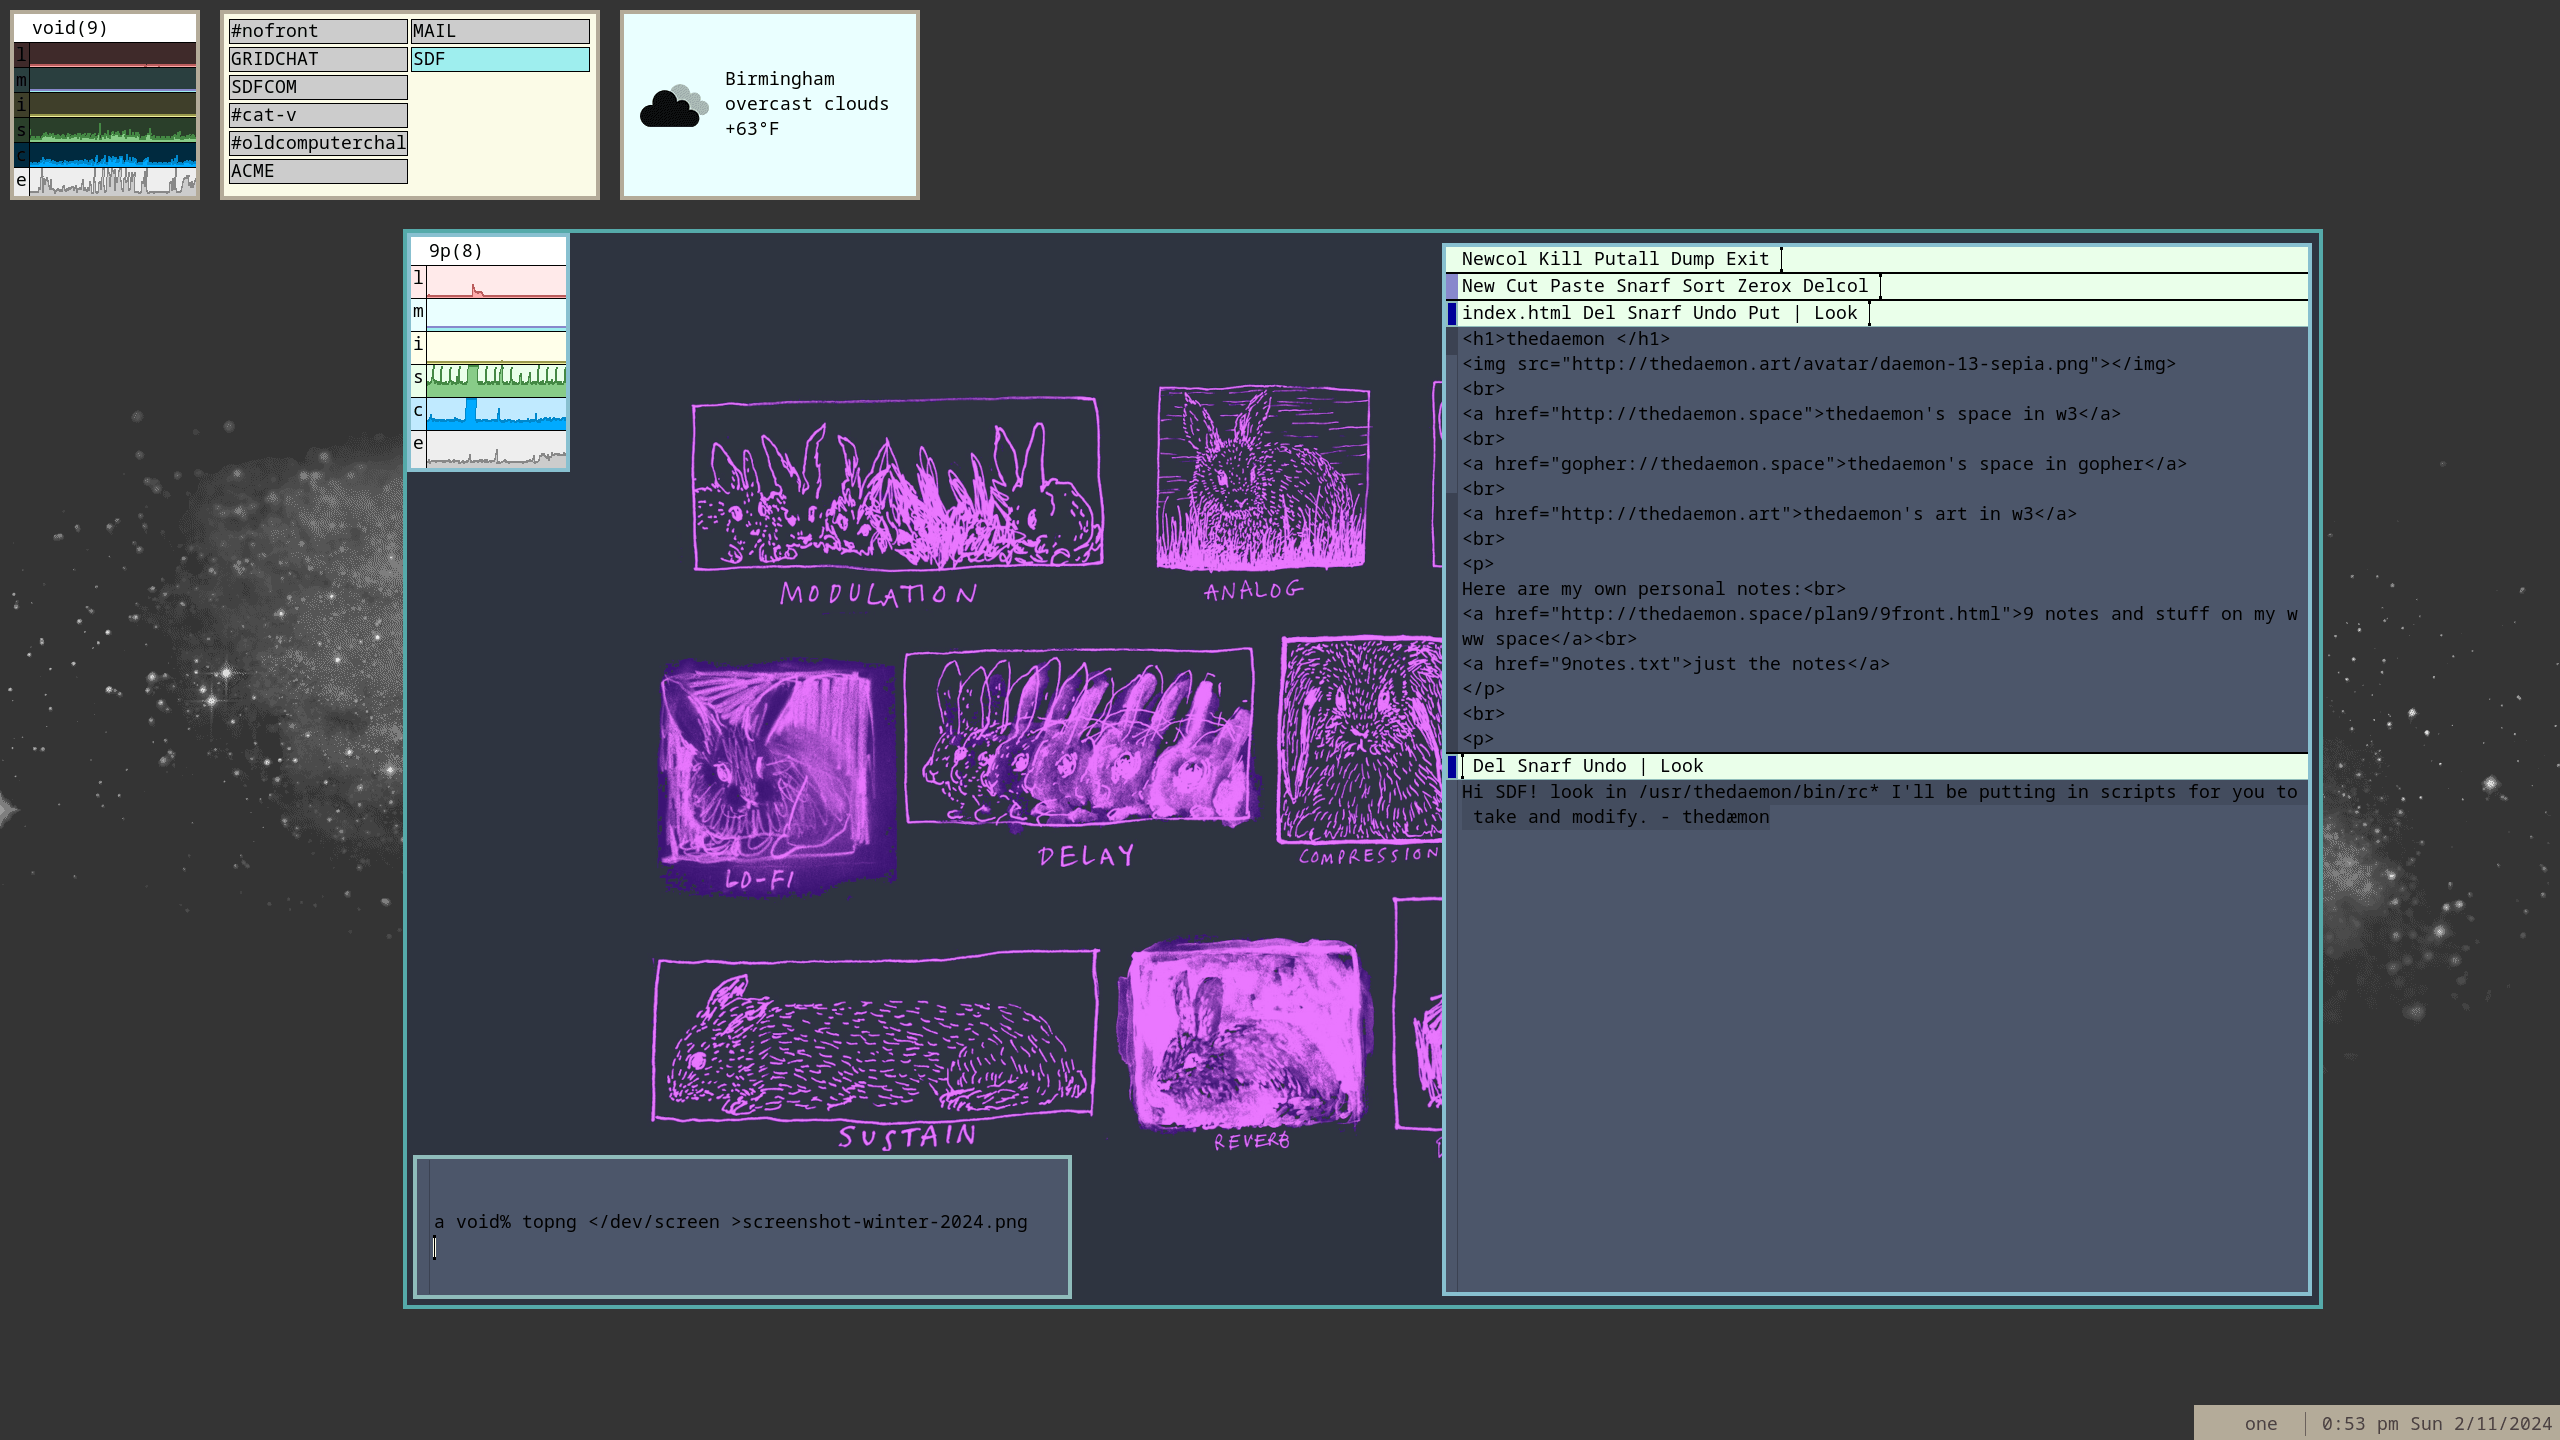Click the ANALOG rabbit sketch
Viewport: 2560px width, 1440px height.
click(x=1262, y=478)
